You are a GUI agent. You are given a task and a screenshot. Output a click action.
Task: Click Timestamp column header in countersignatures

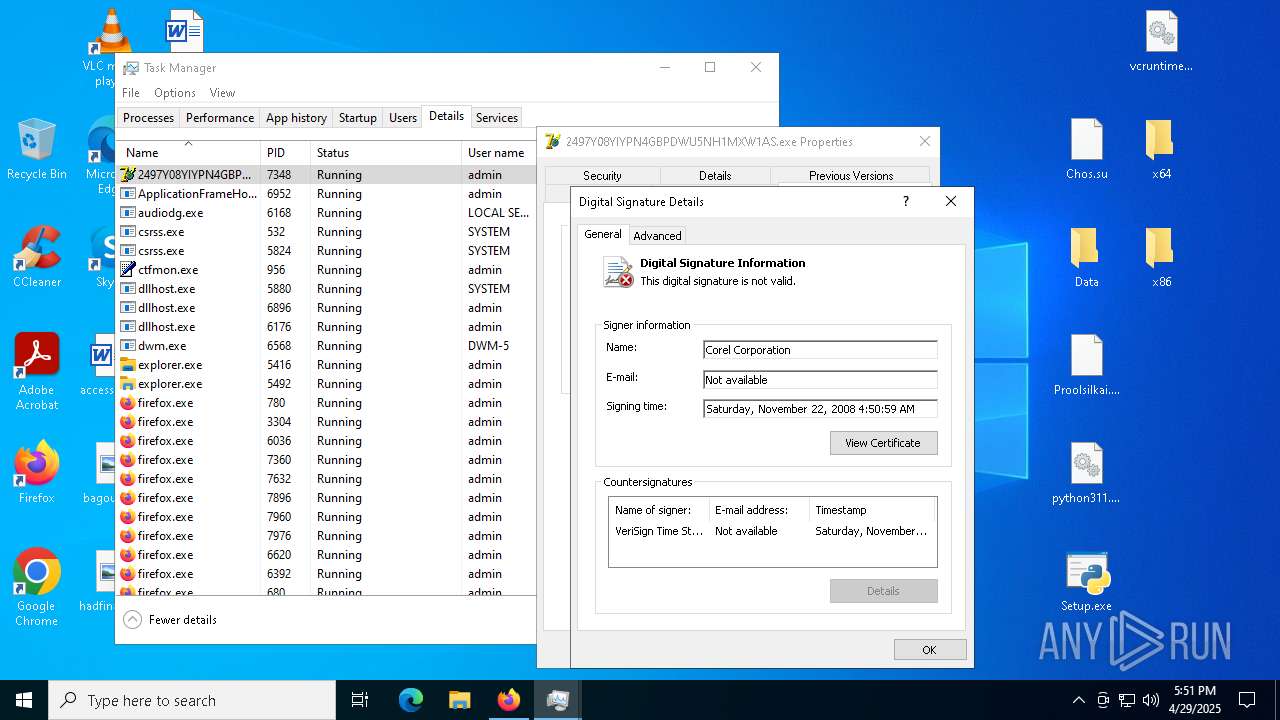pyautogui.click(x=872, y=510)
